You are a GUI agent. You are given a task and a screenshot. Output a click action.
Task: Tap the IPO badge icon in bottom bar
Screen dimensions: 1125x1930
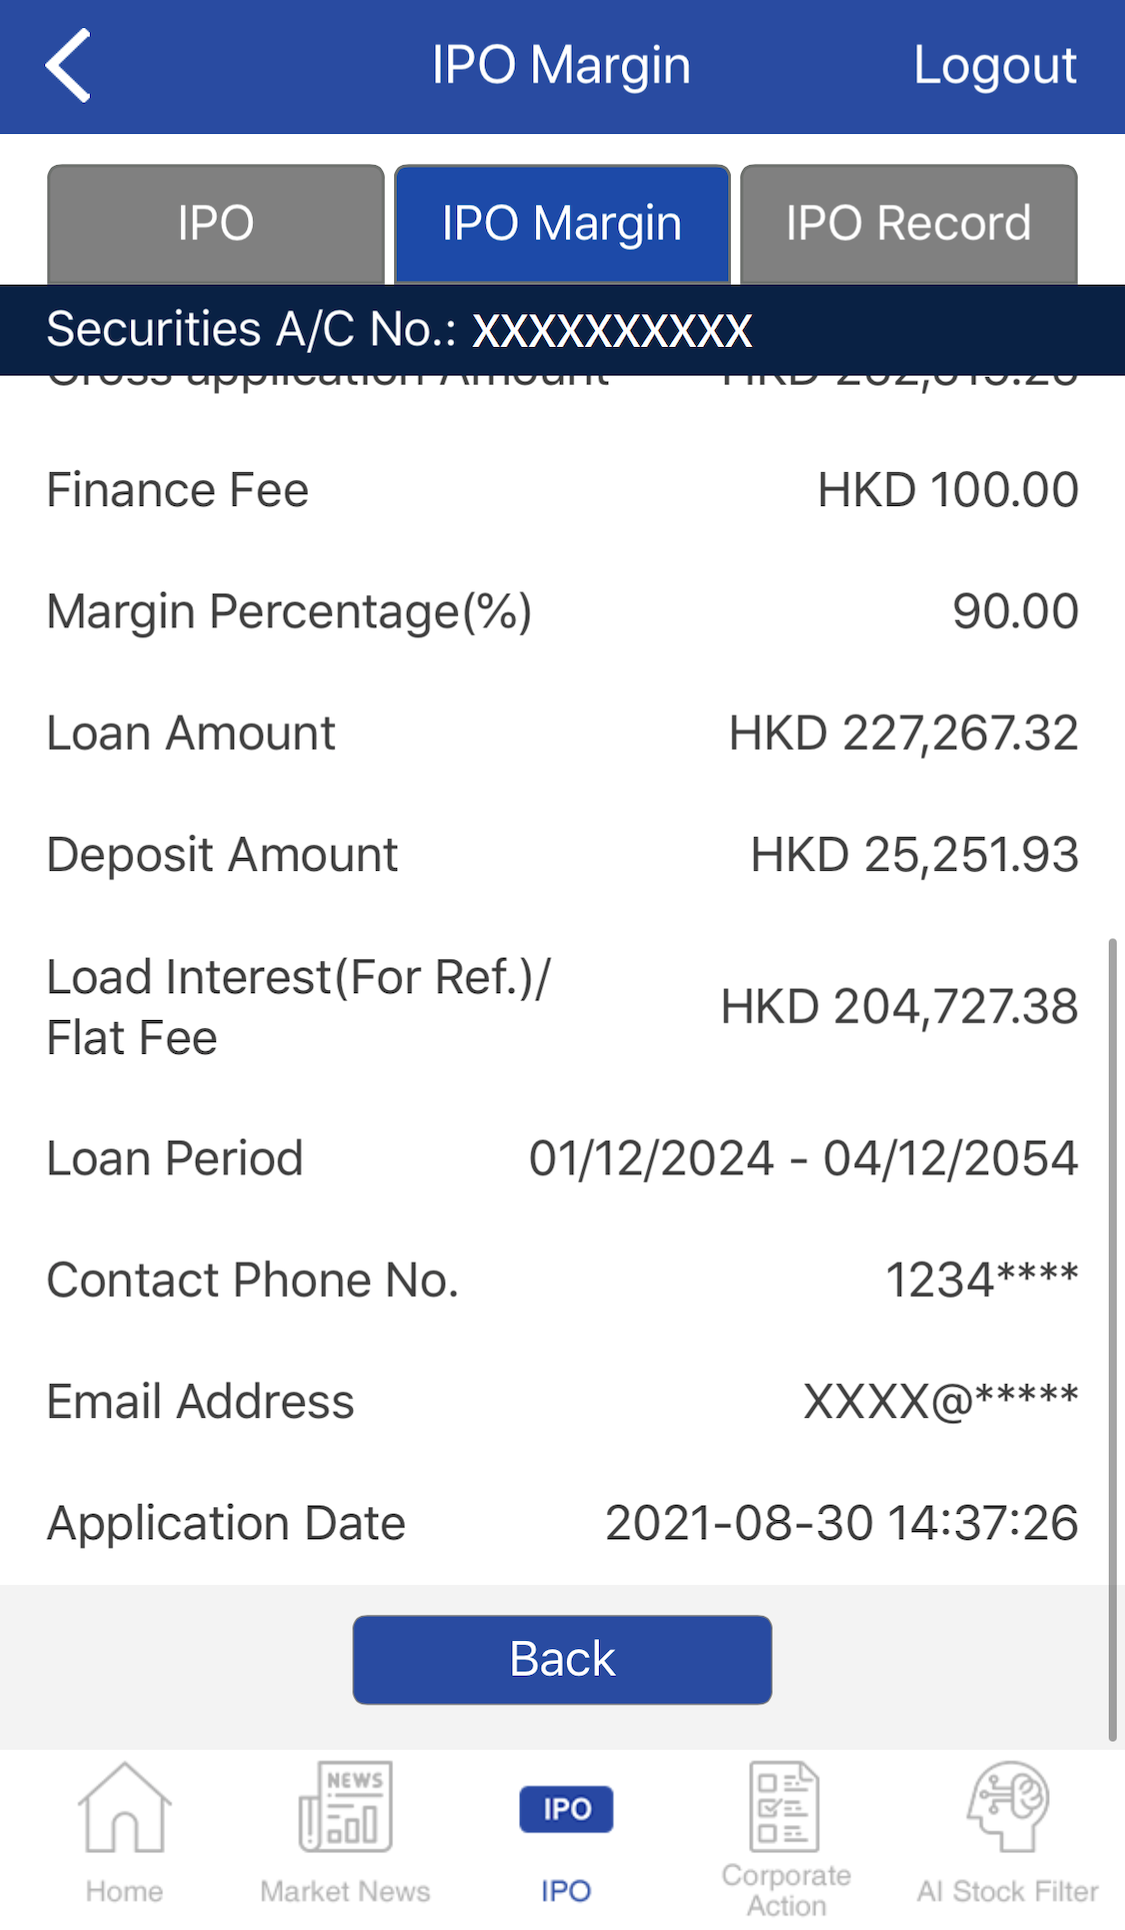[x=566, y=1809]
